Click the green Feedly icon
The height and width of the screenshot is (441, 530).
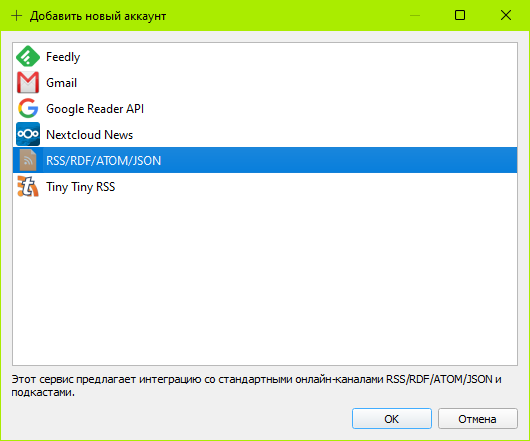click(28, 56)
